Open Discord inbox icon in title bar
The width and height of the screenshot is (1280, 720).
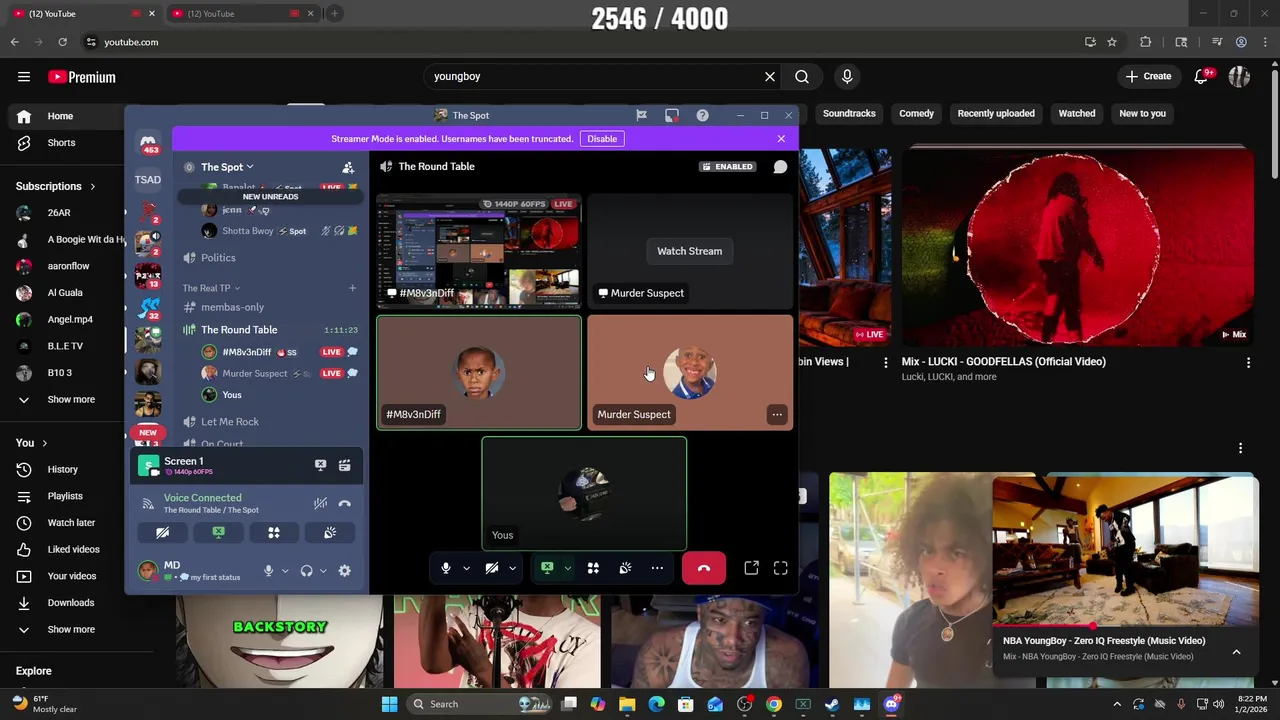(x=672, y=115)
